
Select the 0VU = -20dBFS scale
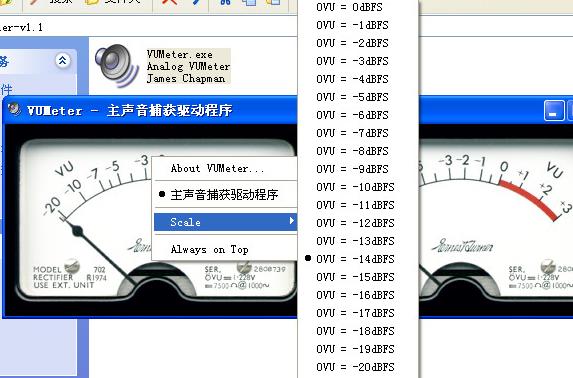pos(358,367)
